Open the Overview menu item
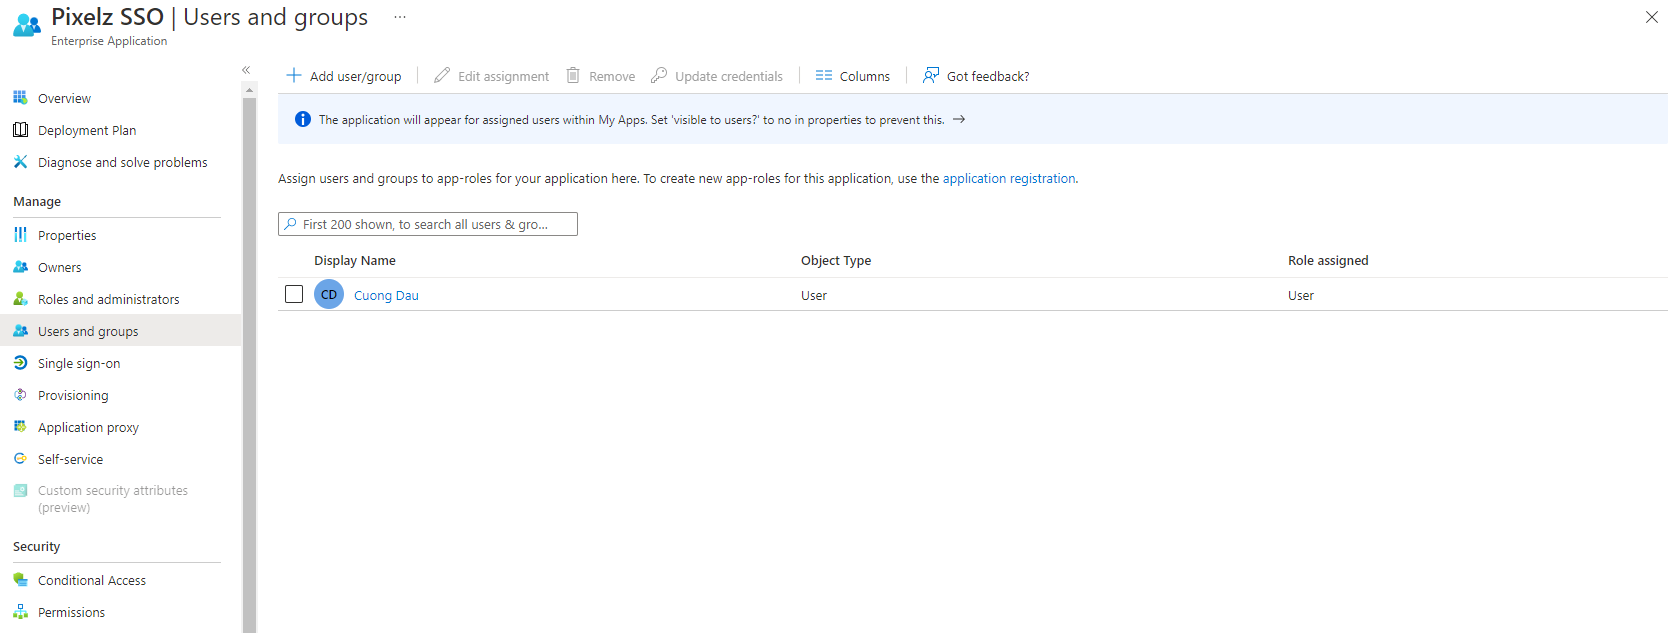Viewport: 1671px width, 633px height. pos(64,98)
